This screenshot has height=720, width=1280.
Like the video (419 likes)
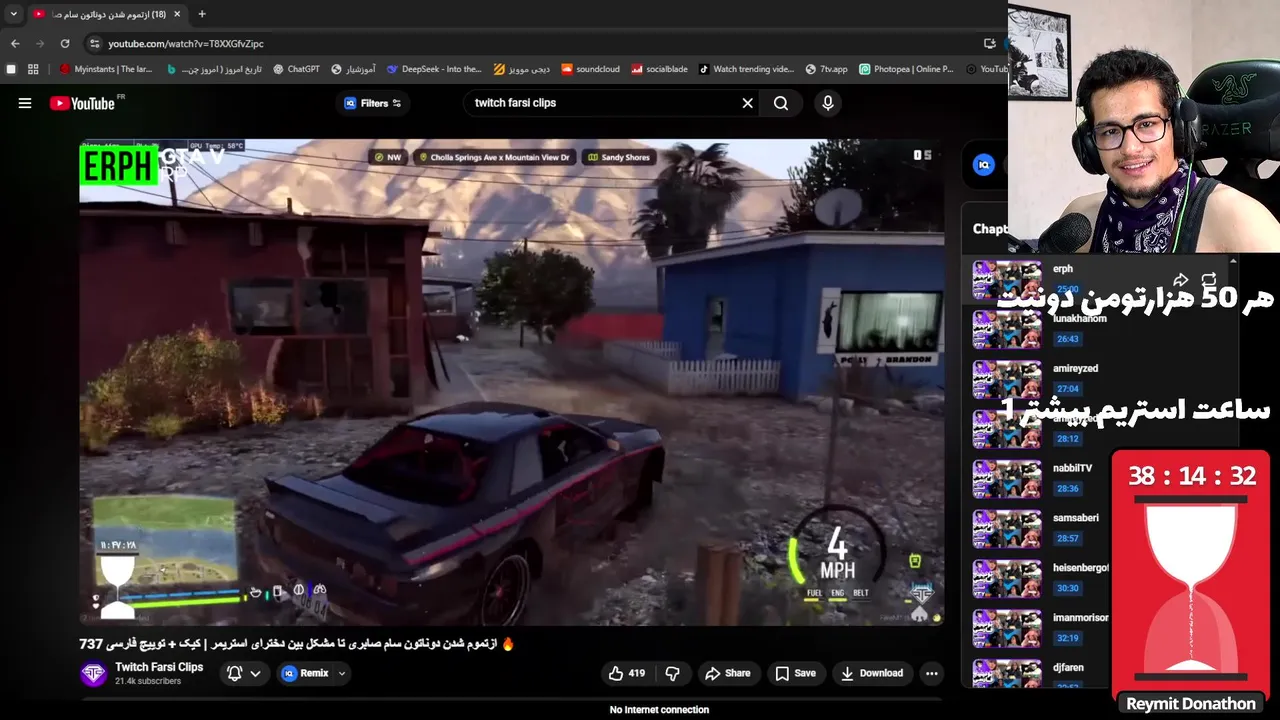tap(627, 673)
